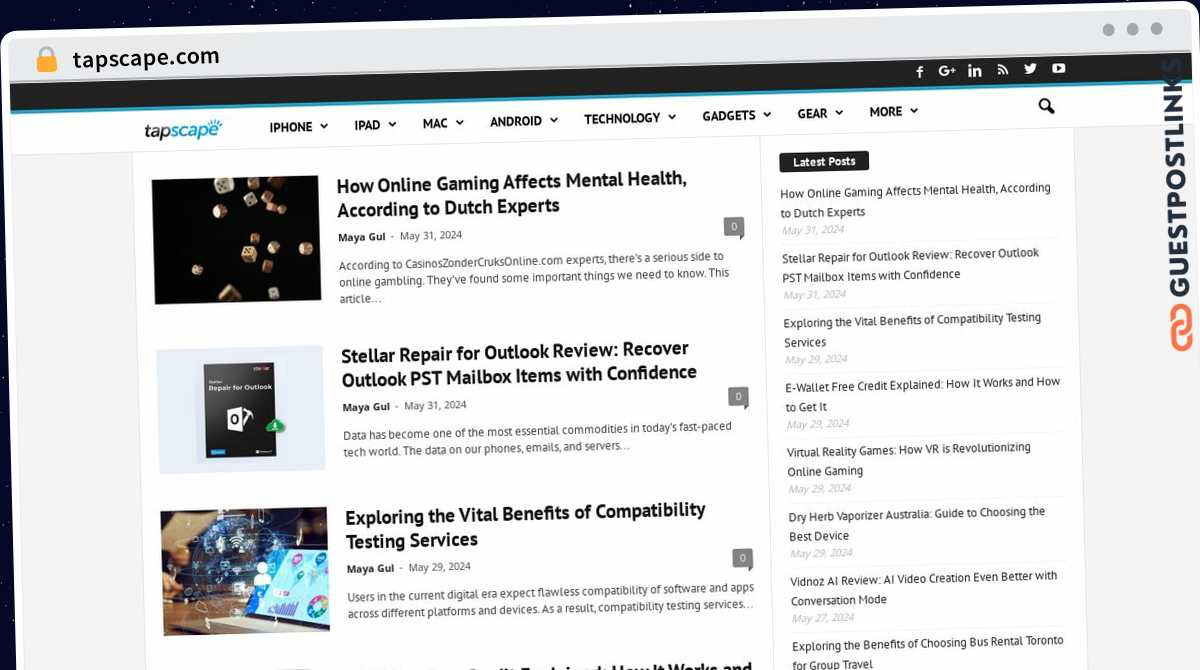Open sidebar post Virtual Reality Games

(908, 459)
